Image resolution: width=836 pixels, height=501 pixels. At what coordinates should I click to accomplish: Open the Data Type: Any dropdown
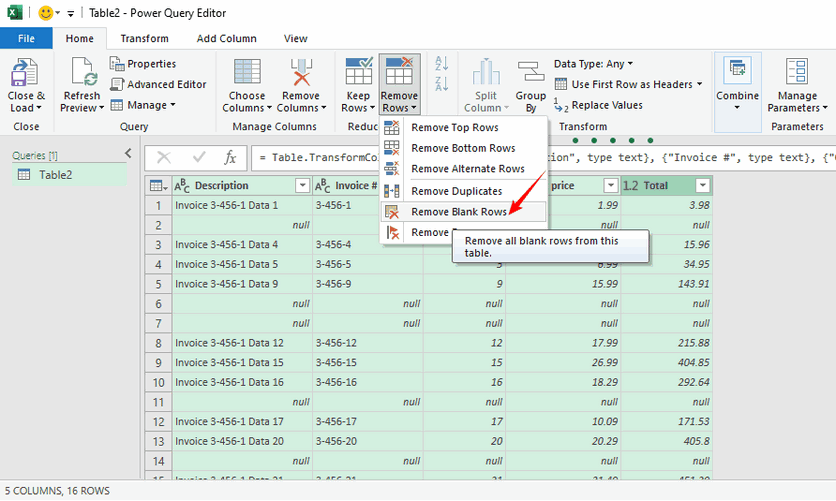point(593,64)
